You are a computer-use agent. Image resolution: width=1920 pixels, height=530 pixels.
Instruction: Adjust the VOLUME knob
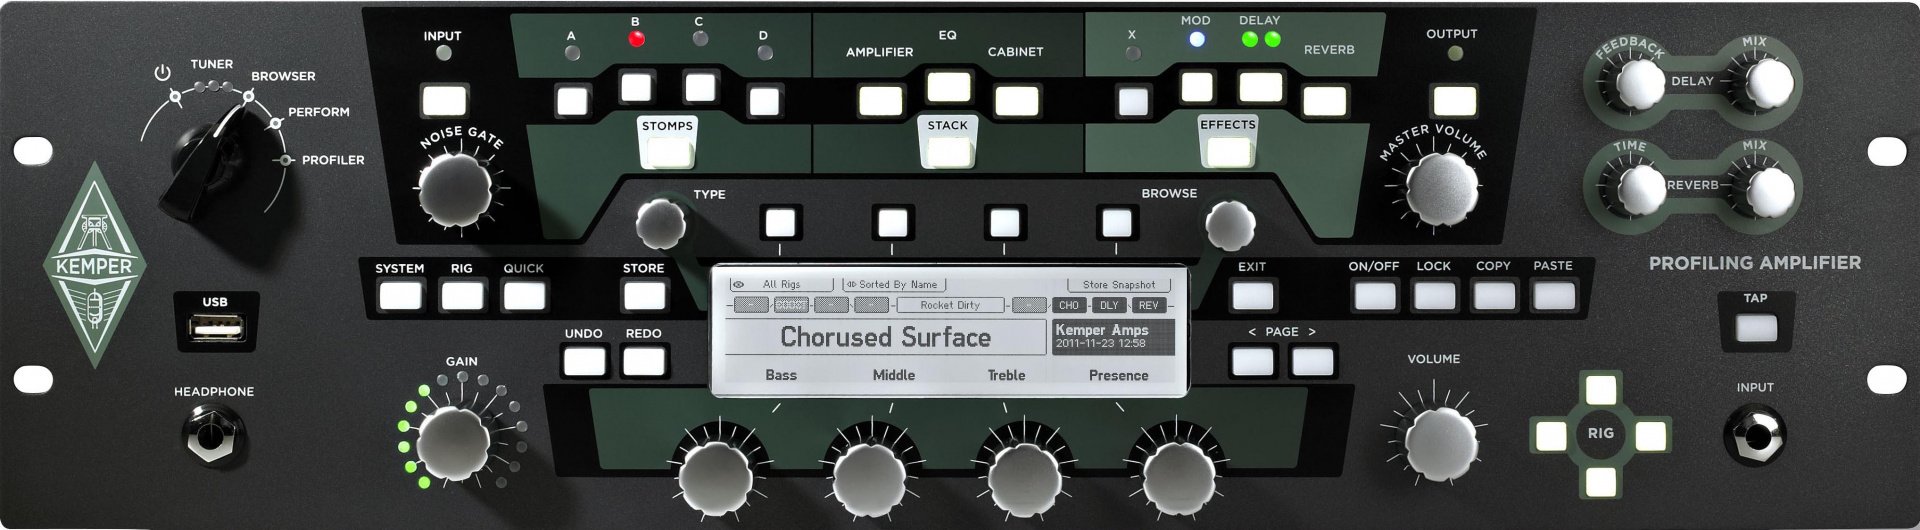[x=1441, y=442]
